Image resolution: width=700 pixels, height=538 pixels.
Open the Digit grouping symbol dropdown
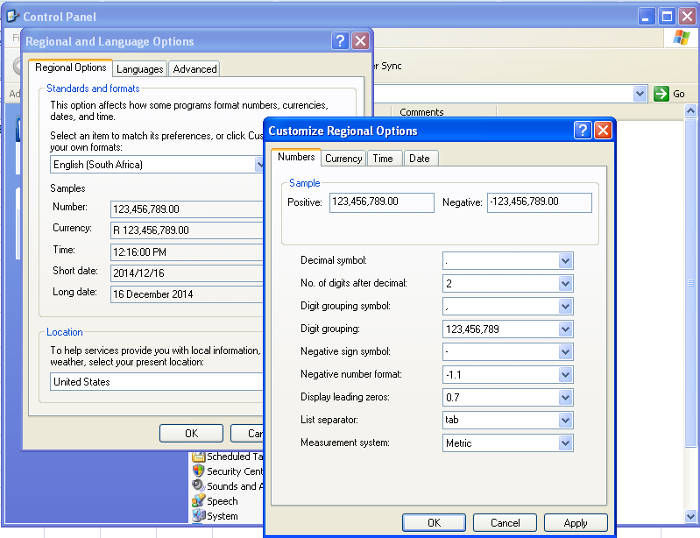(x=565, y=306)
